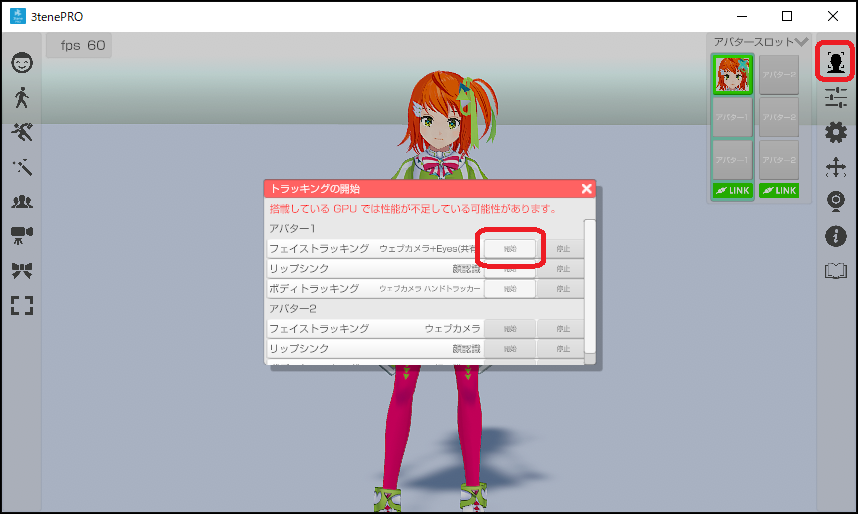This screenshot has height=514, width=858.
Task: Click the アバター1 ボディトラッキング row label
Action: pyautogui.click(x=314, y=288)
